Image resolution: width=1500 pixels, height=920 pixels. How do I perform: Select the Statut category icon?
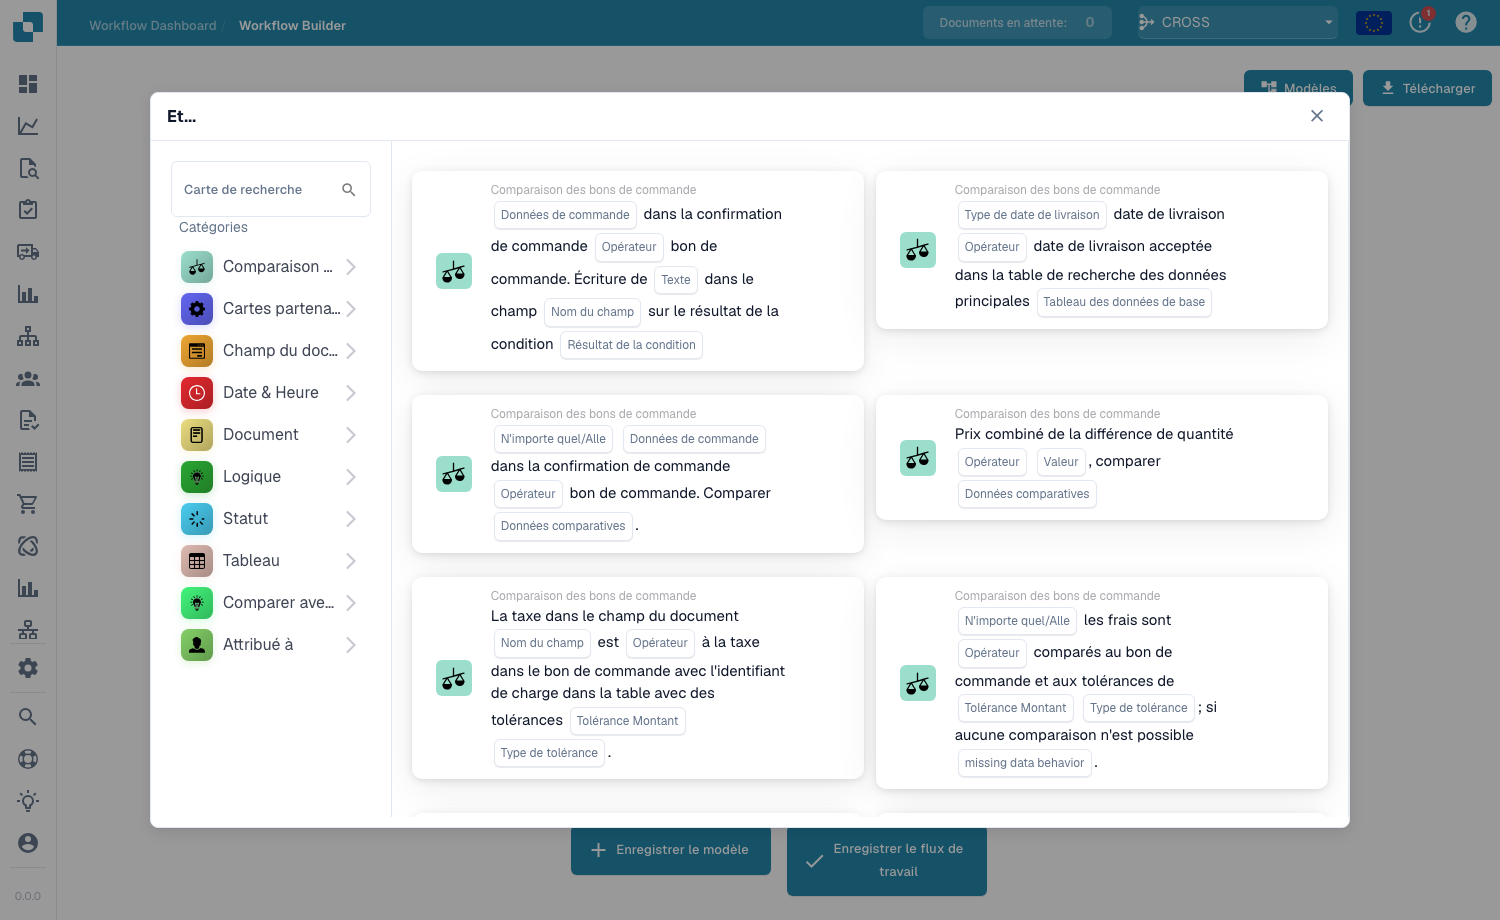point(197,519)
